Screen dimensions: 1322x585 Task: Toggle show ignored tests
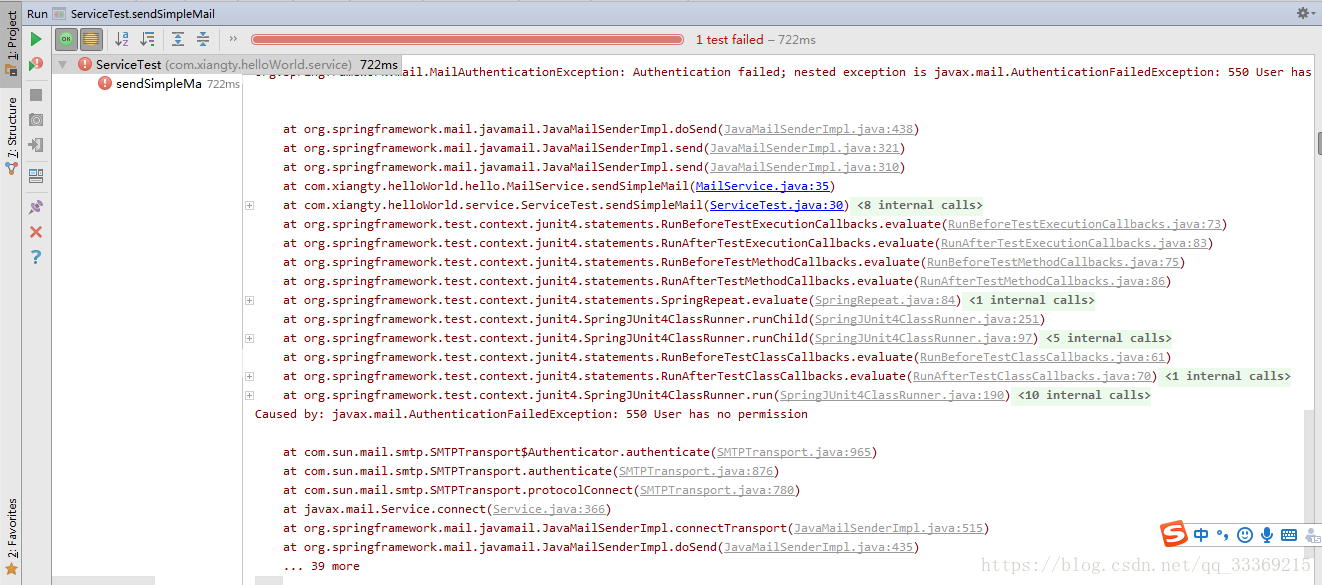click(x=90, y=38)
